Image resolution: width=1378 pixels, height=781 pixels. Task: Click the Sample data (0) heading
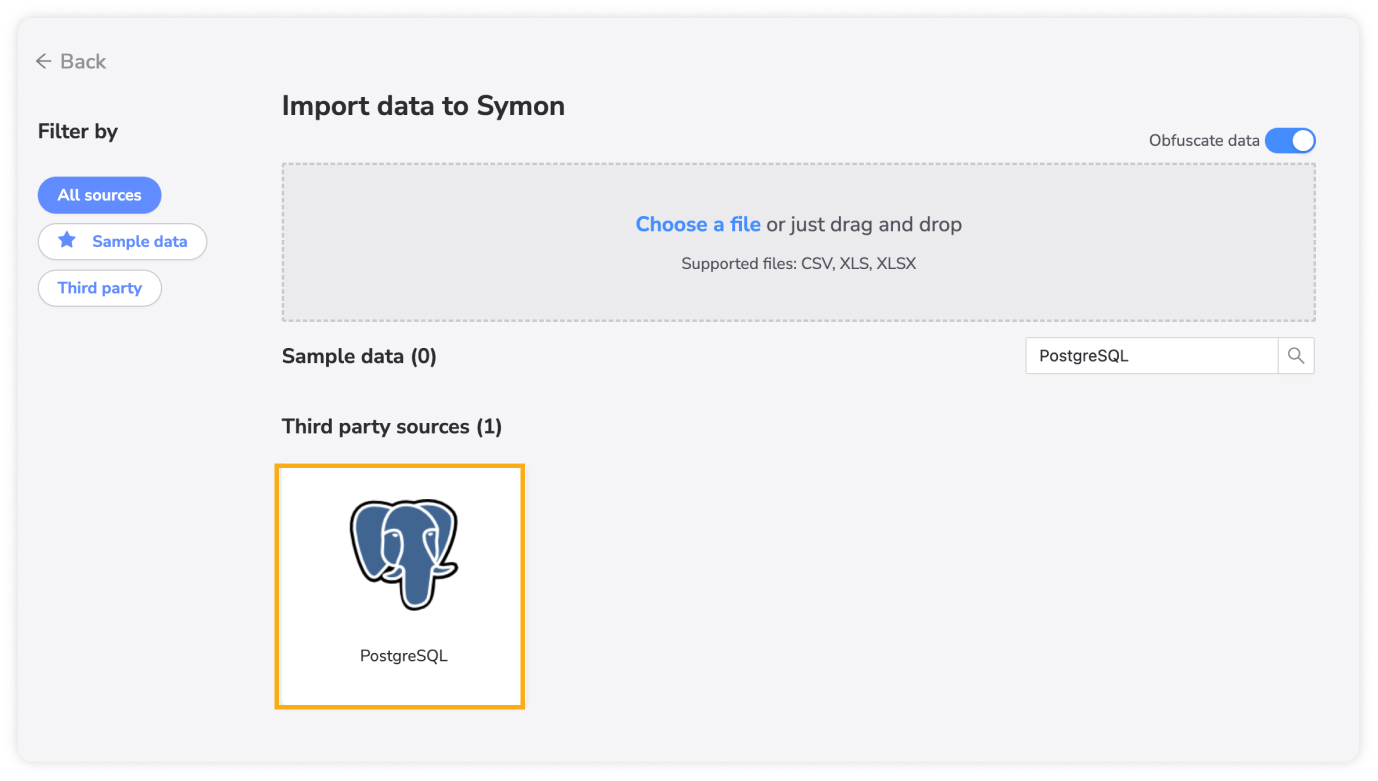[359, 356]
